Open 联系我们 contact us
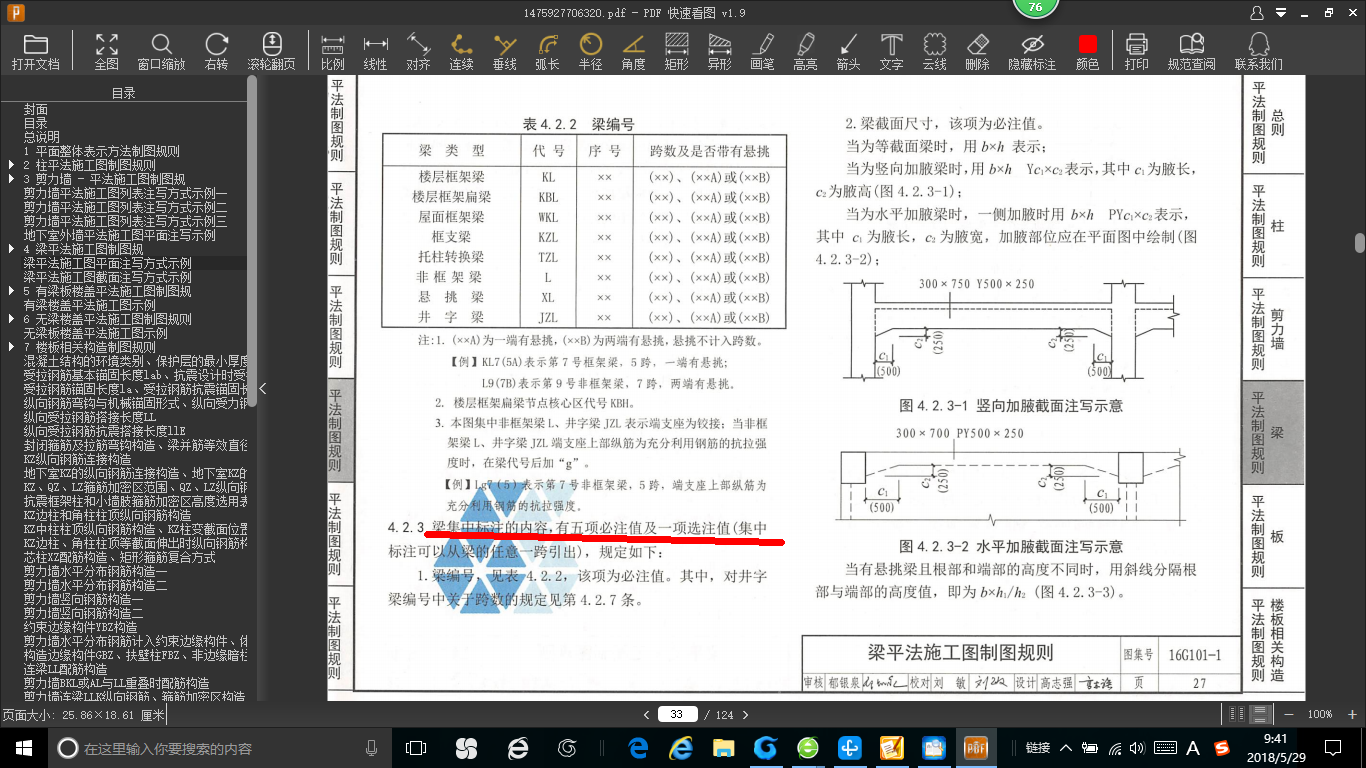Viewport: 1366px width, 768px height. pyautogui.click(x=1258, y=51)
